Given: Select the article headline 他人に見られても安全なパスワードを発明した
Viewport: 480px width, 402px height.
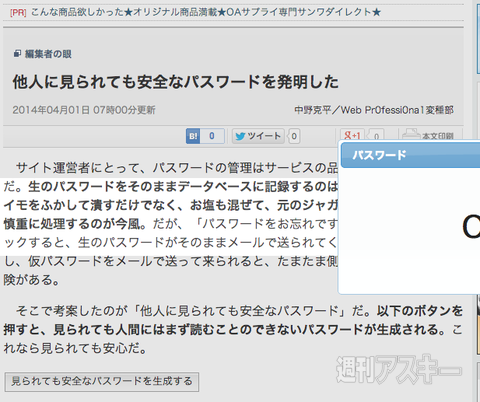Looking at the screenshot, I should tap(176, 82).
